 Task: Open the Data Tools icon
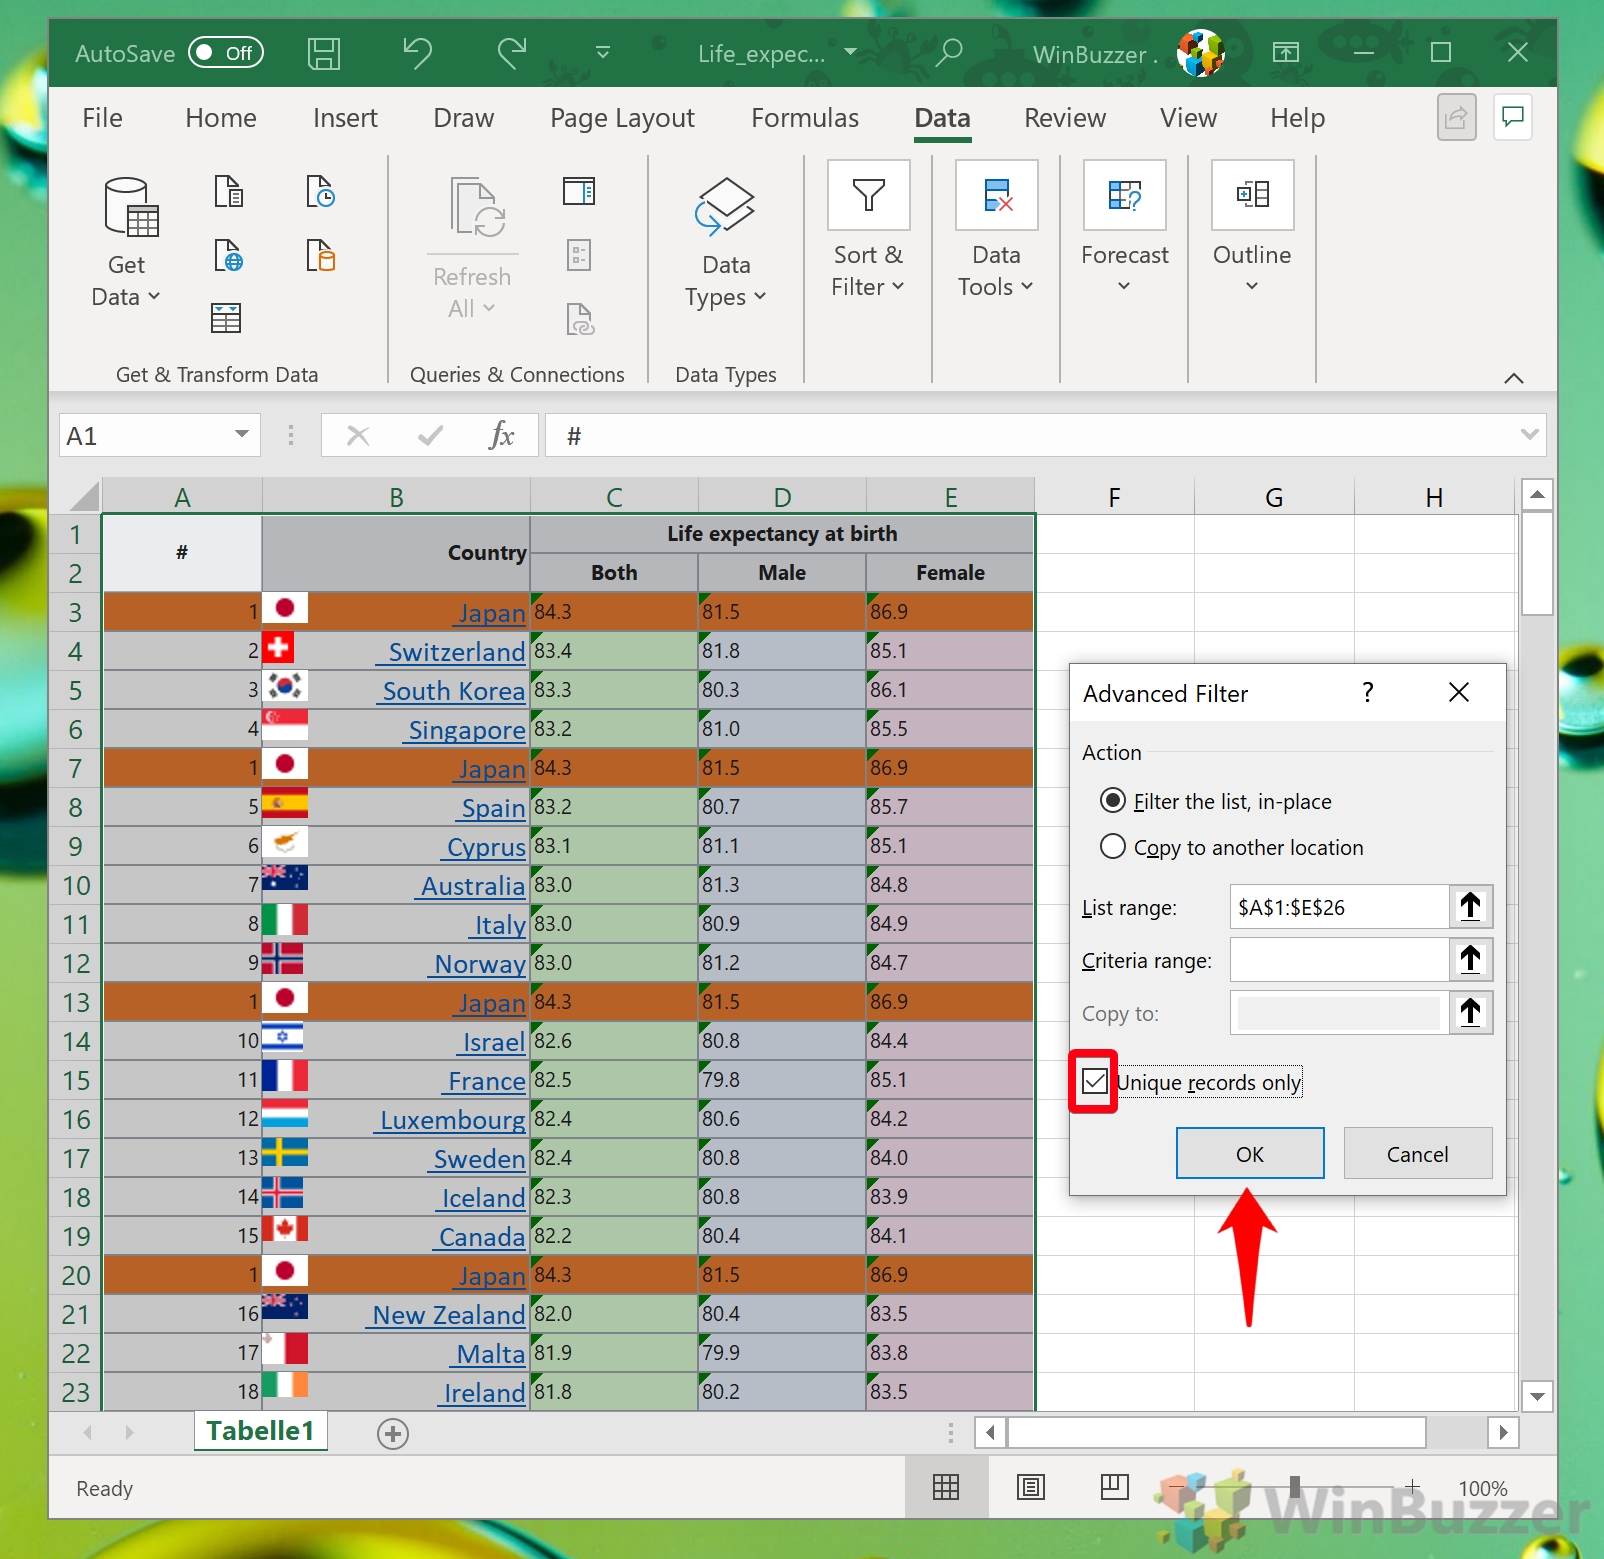(996, 195)
